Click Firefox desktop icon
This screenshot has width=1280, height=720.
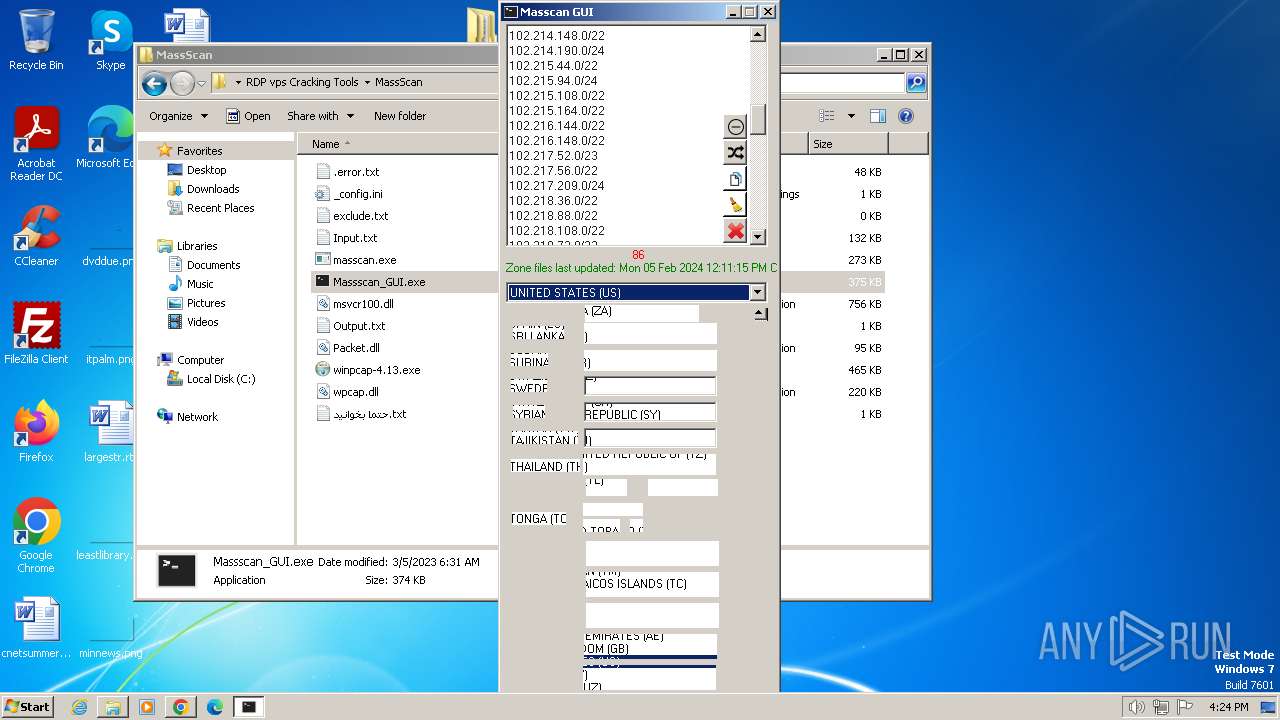[36, 432]
